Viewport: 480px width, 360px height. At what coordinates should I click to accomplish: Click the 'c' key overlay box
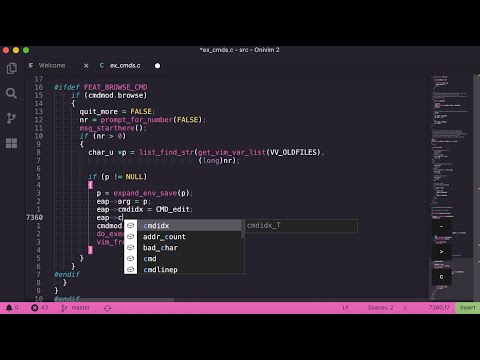click(x=441, y=277)
